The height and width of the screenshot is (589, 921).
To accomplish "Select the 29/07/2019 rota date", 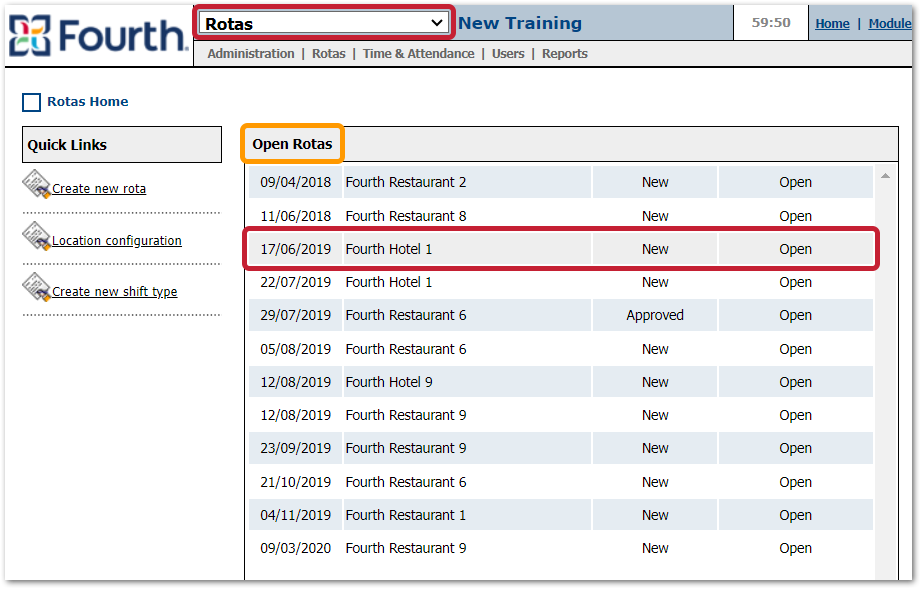I will click(295, 315).
